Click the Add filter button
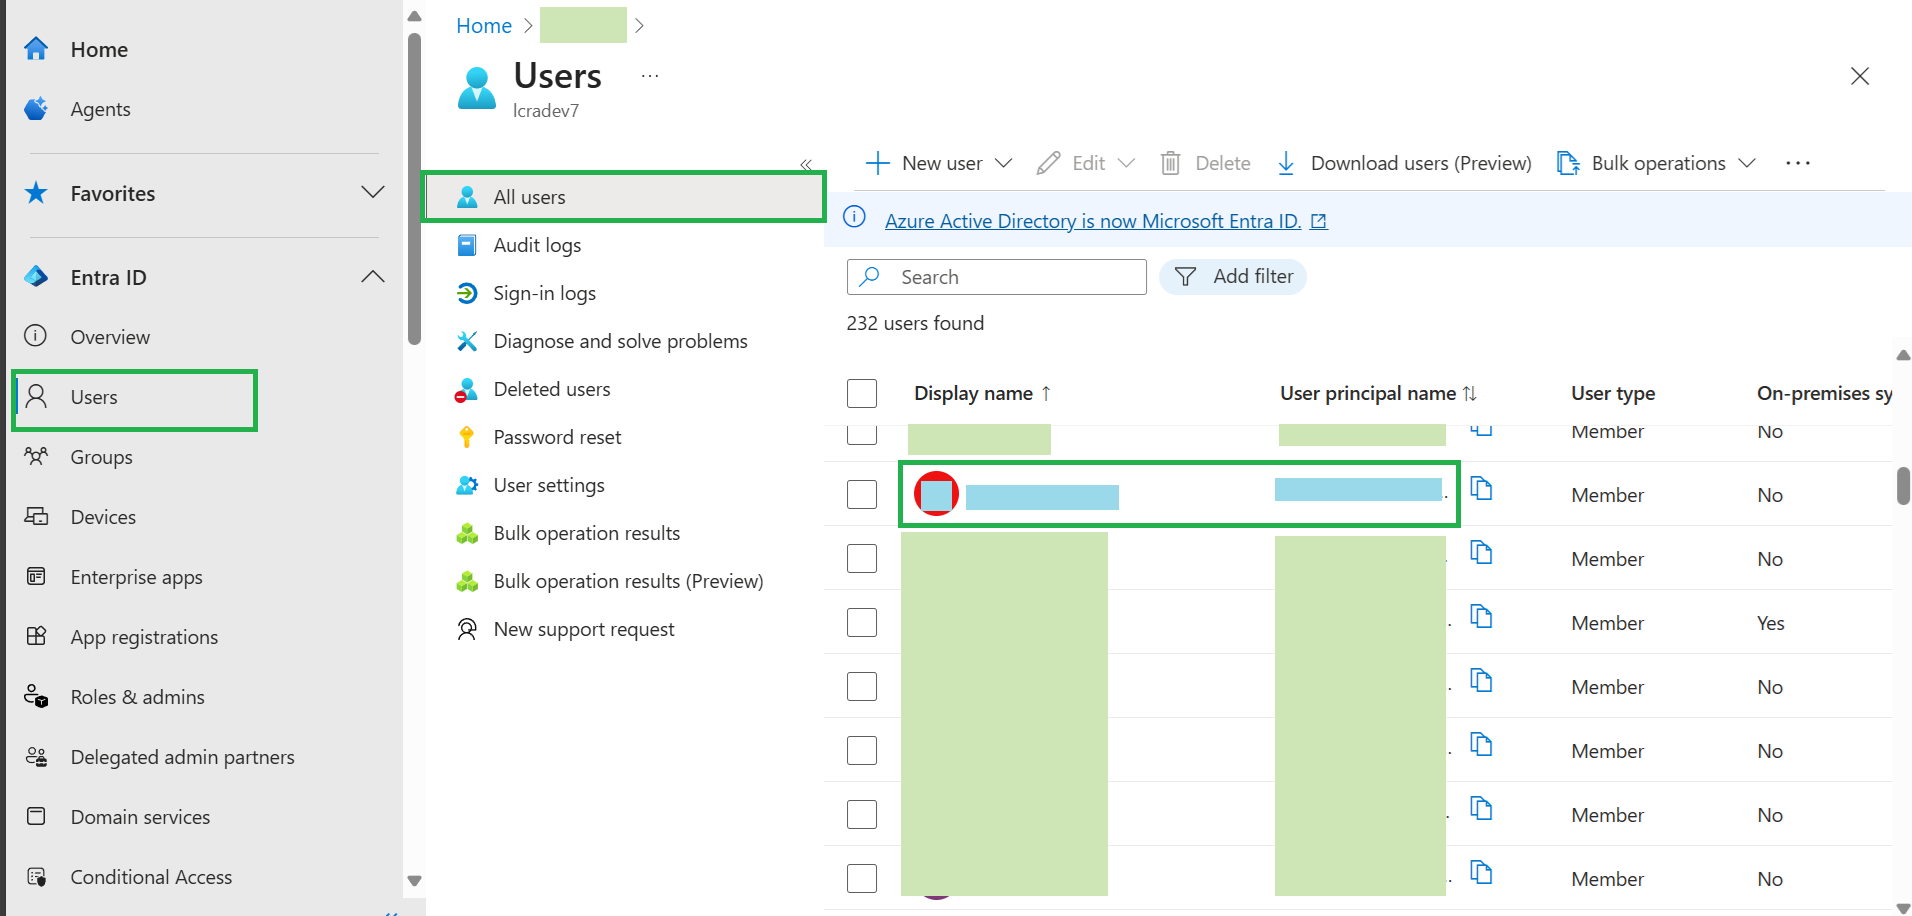Viewport: 1912px width, 916px height. pos(1233,276)
